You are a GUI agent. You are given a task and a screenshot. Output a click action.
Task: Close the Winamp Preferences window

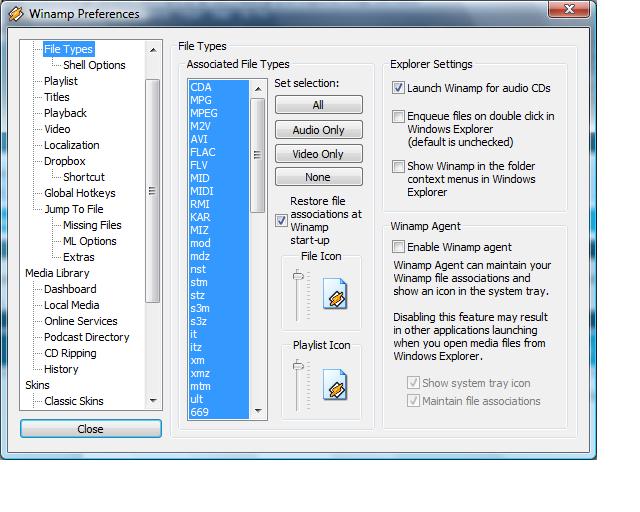pos(569,9)
